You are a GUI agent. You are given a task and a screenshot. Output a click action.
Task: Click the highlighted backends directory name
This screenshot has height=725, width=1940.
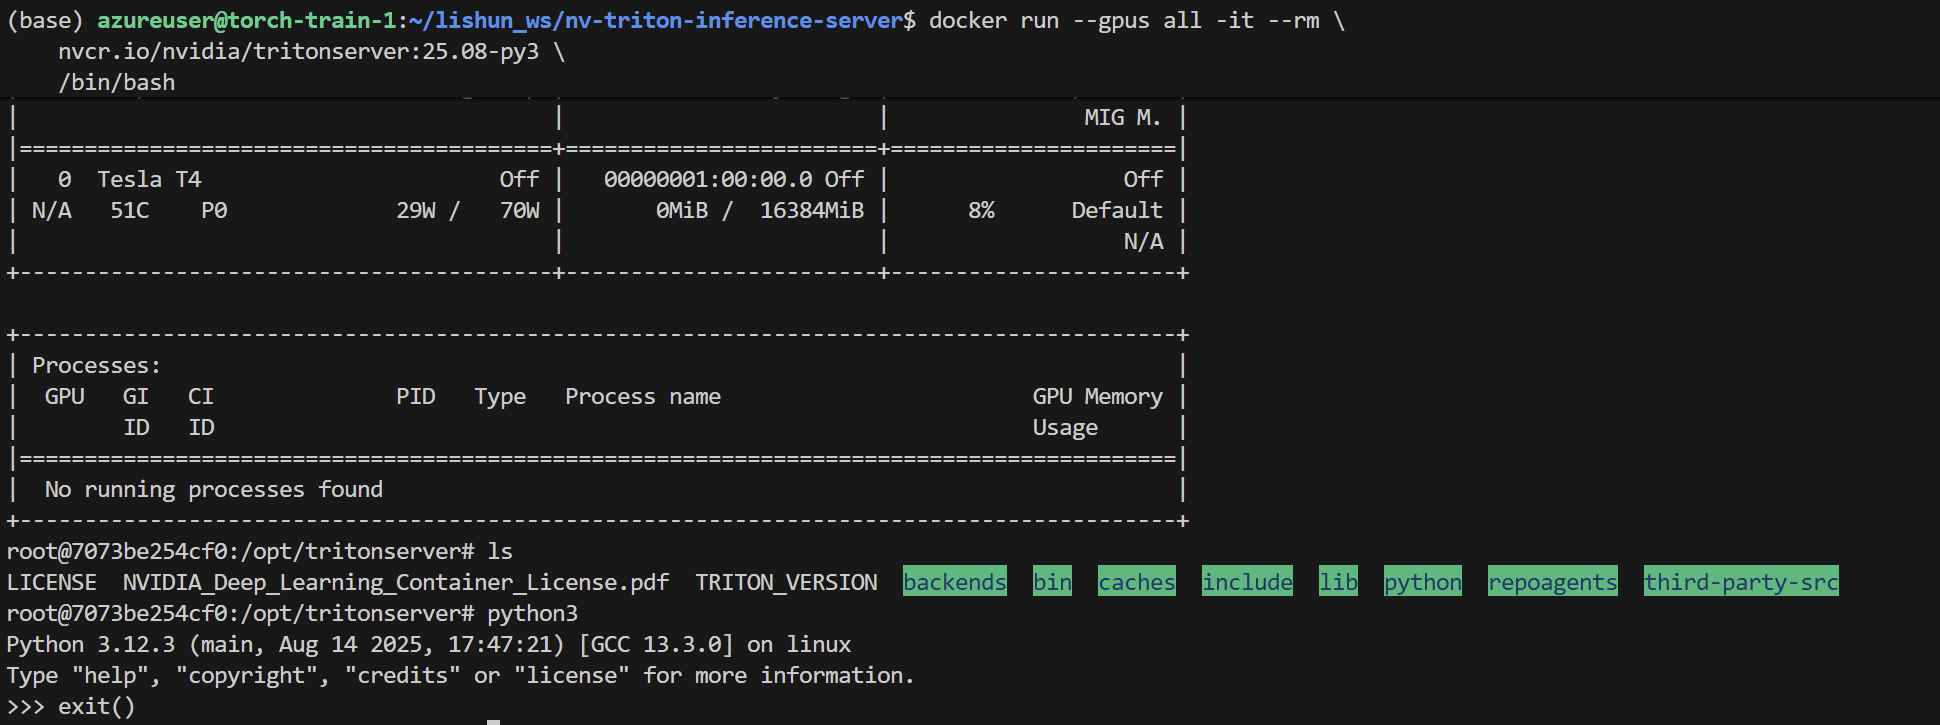coord(954,582)
